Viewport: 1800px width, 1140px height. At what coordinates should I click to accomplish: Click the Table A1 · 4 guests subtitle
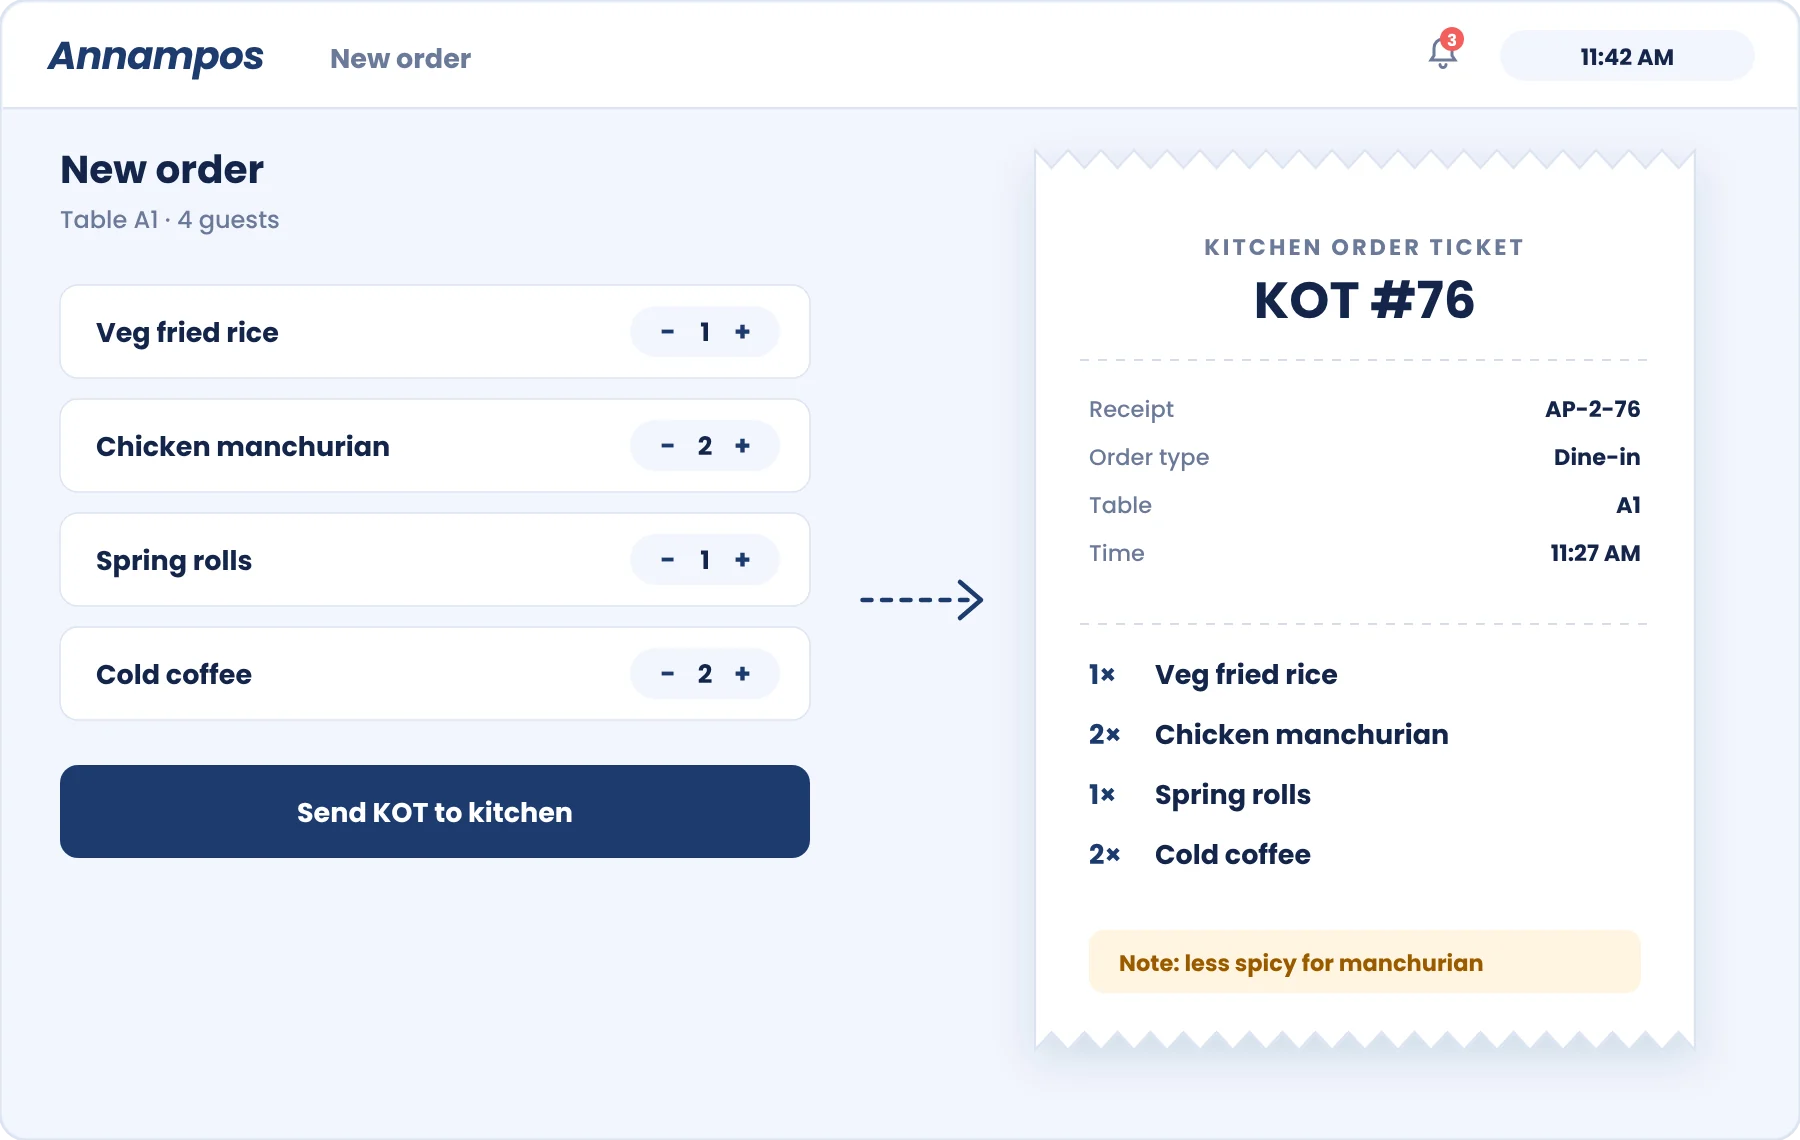click(170, 220)
